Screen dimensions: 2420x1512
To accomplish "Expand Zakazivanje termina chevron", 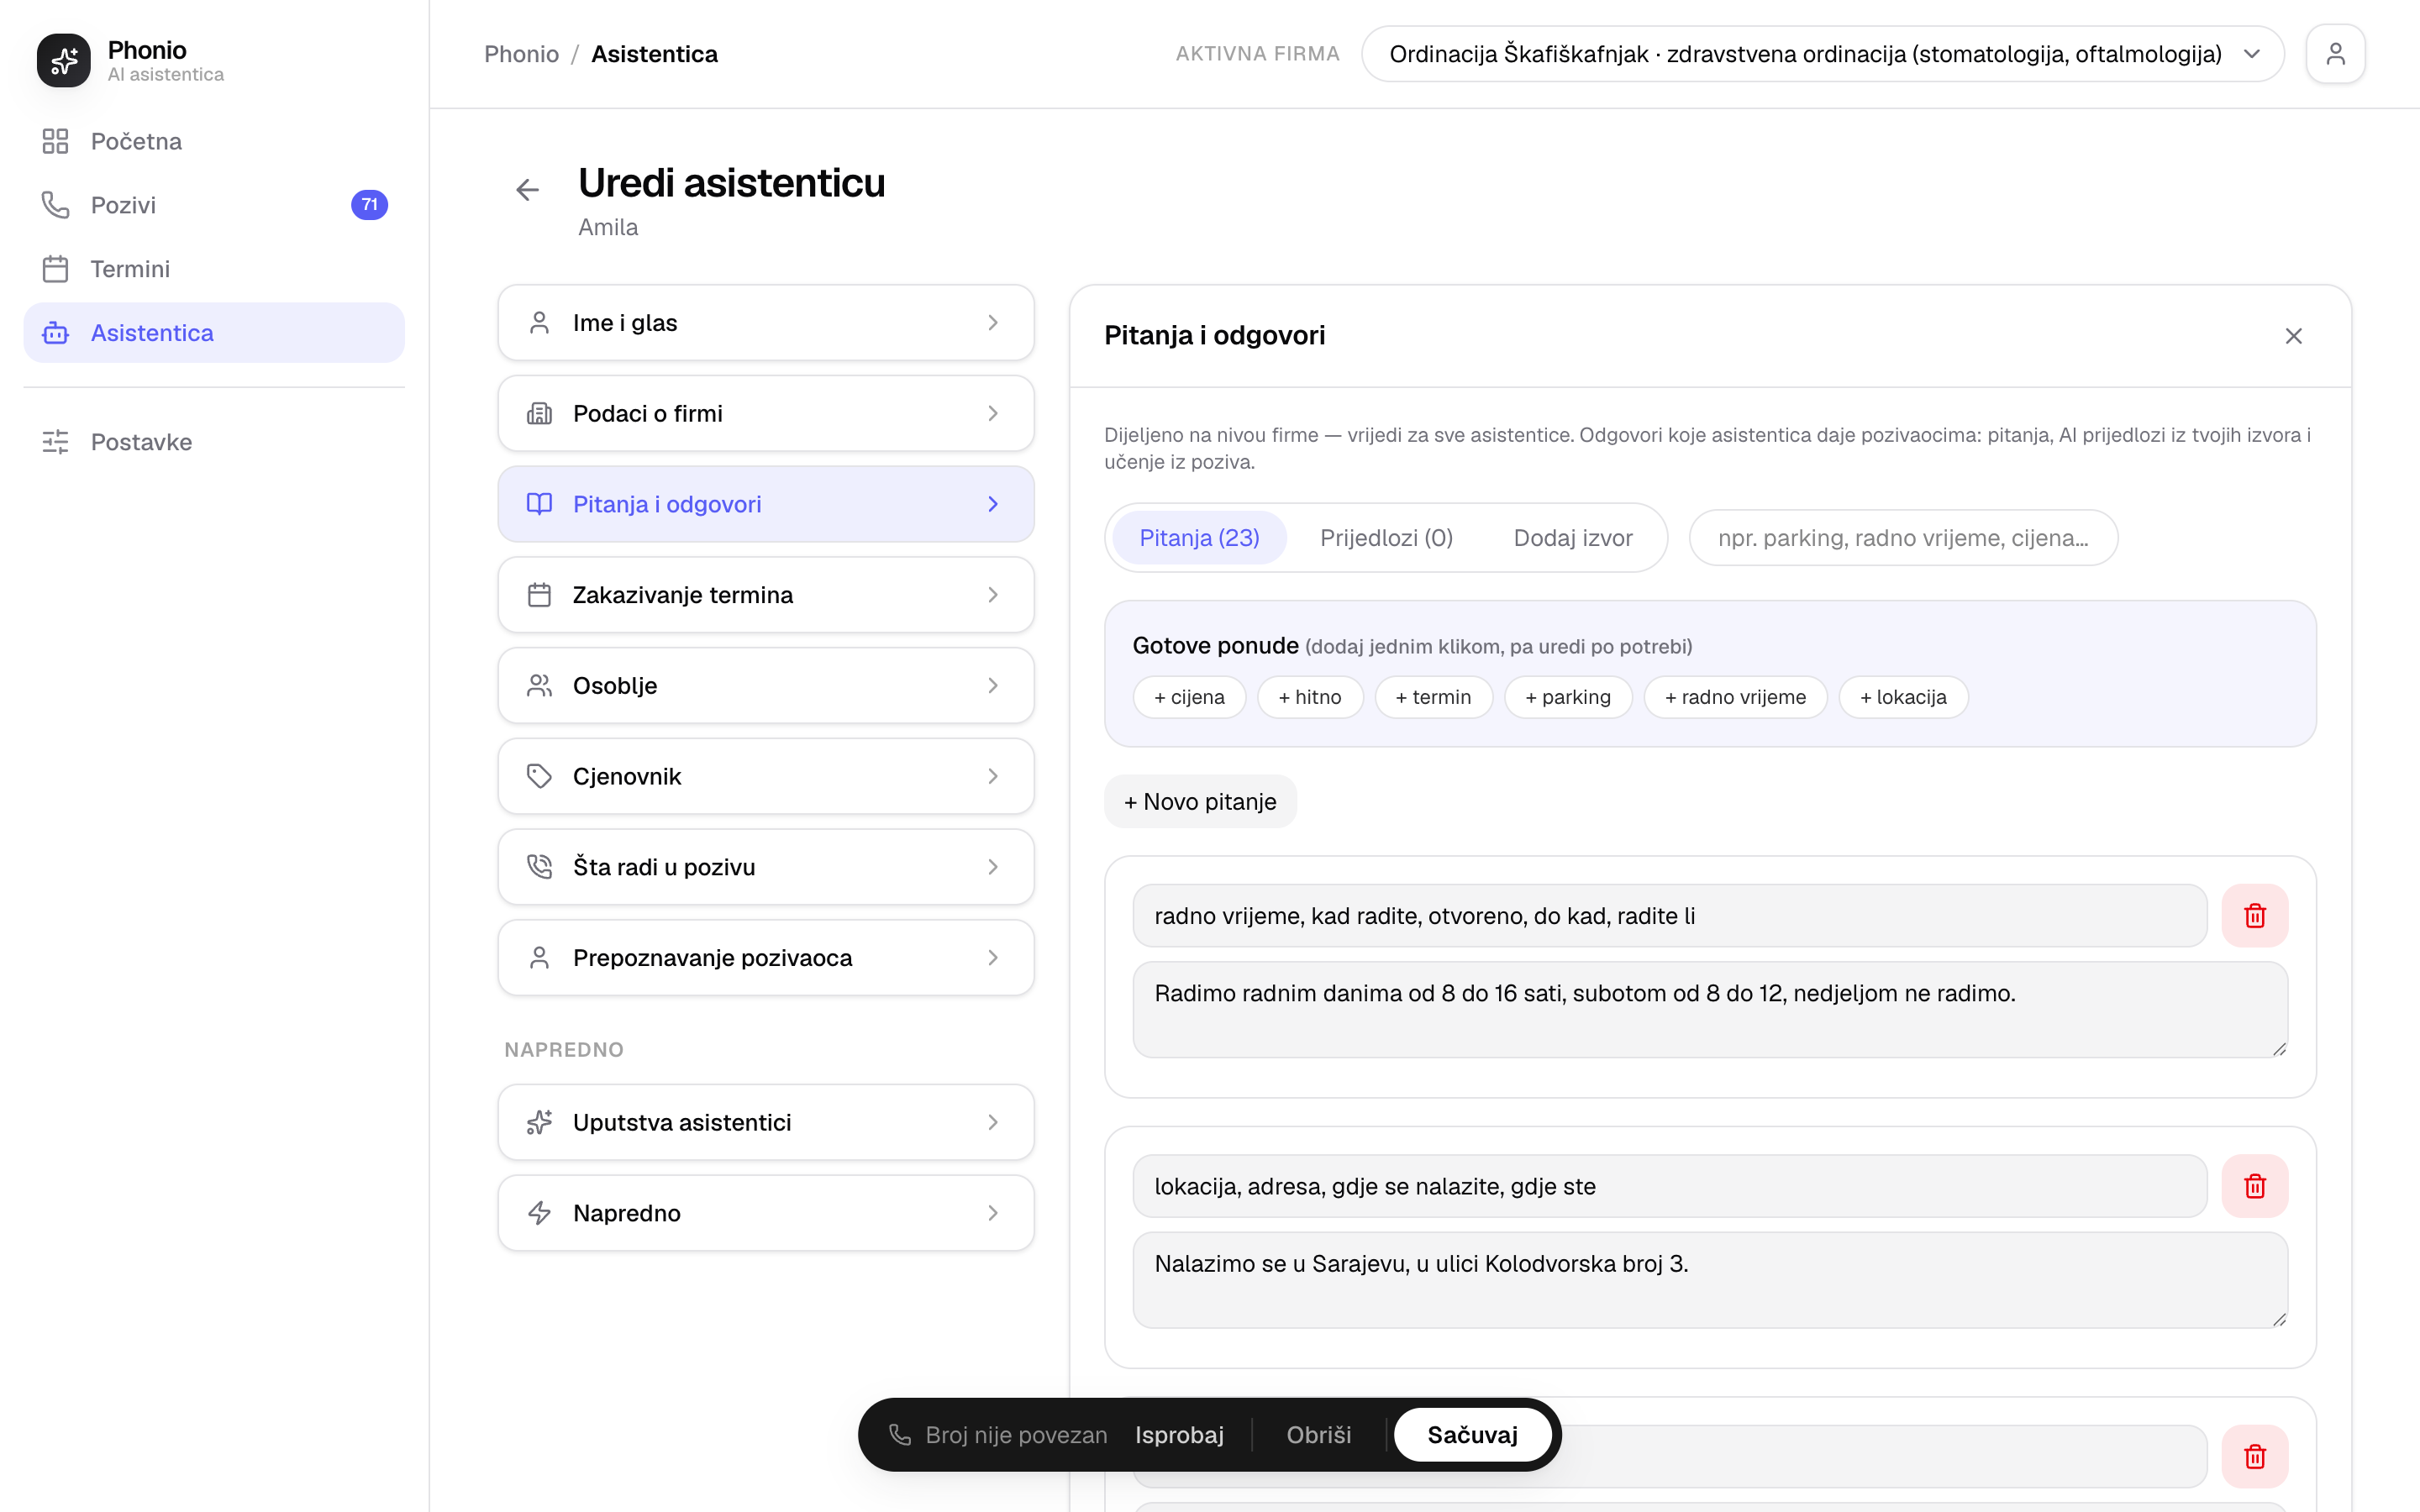I will tap(993, 595).
